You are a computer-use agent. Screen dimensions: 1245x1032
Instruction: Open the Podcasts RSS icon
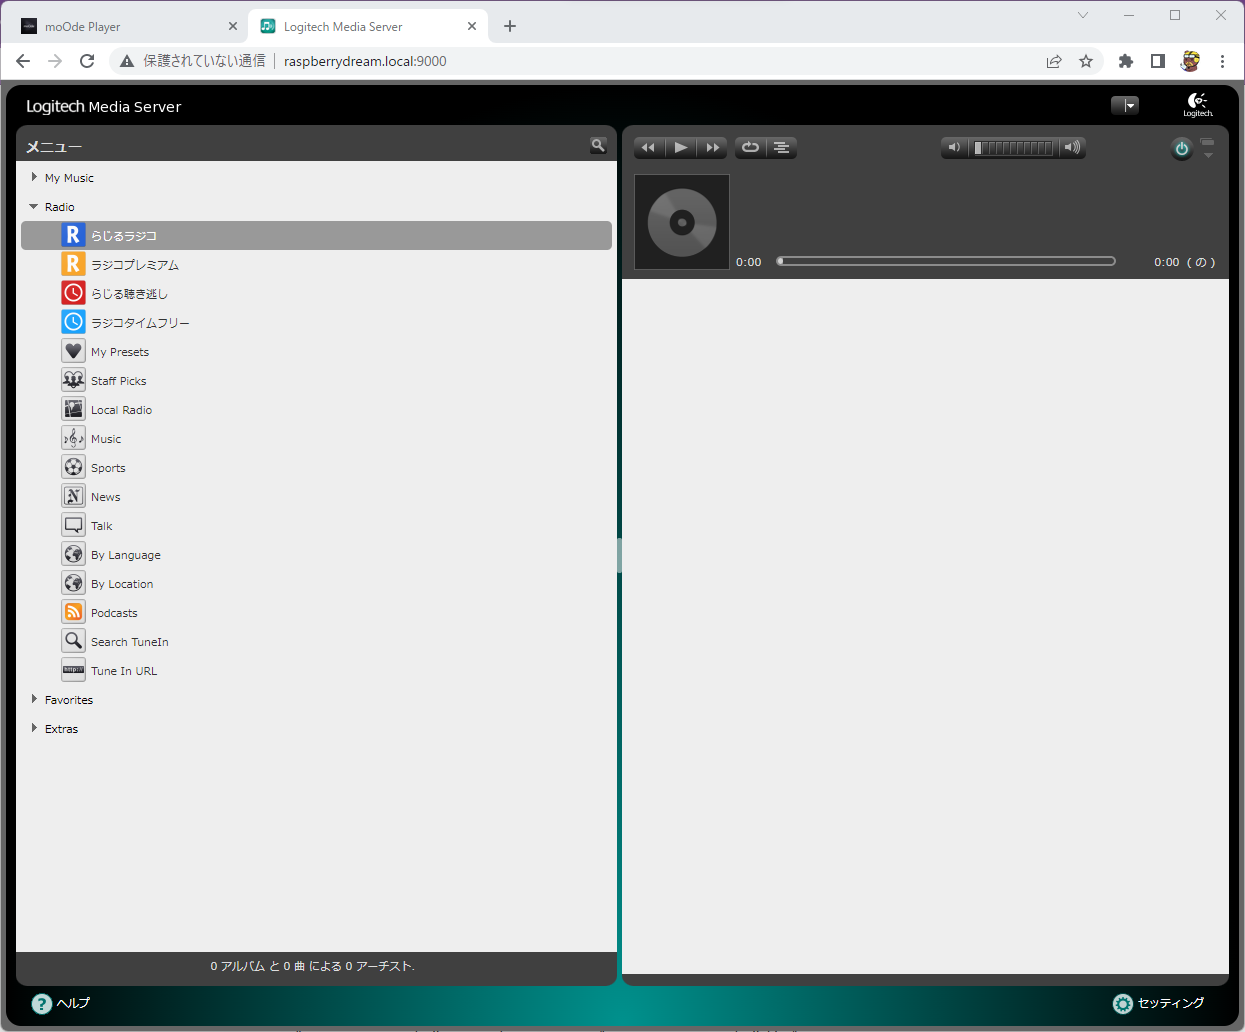tap(73, 612)
